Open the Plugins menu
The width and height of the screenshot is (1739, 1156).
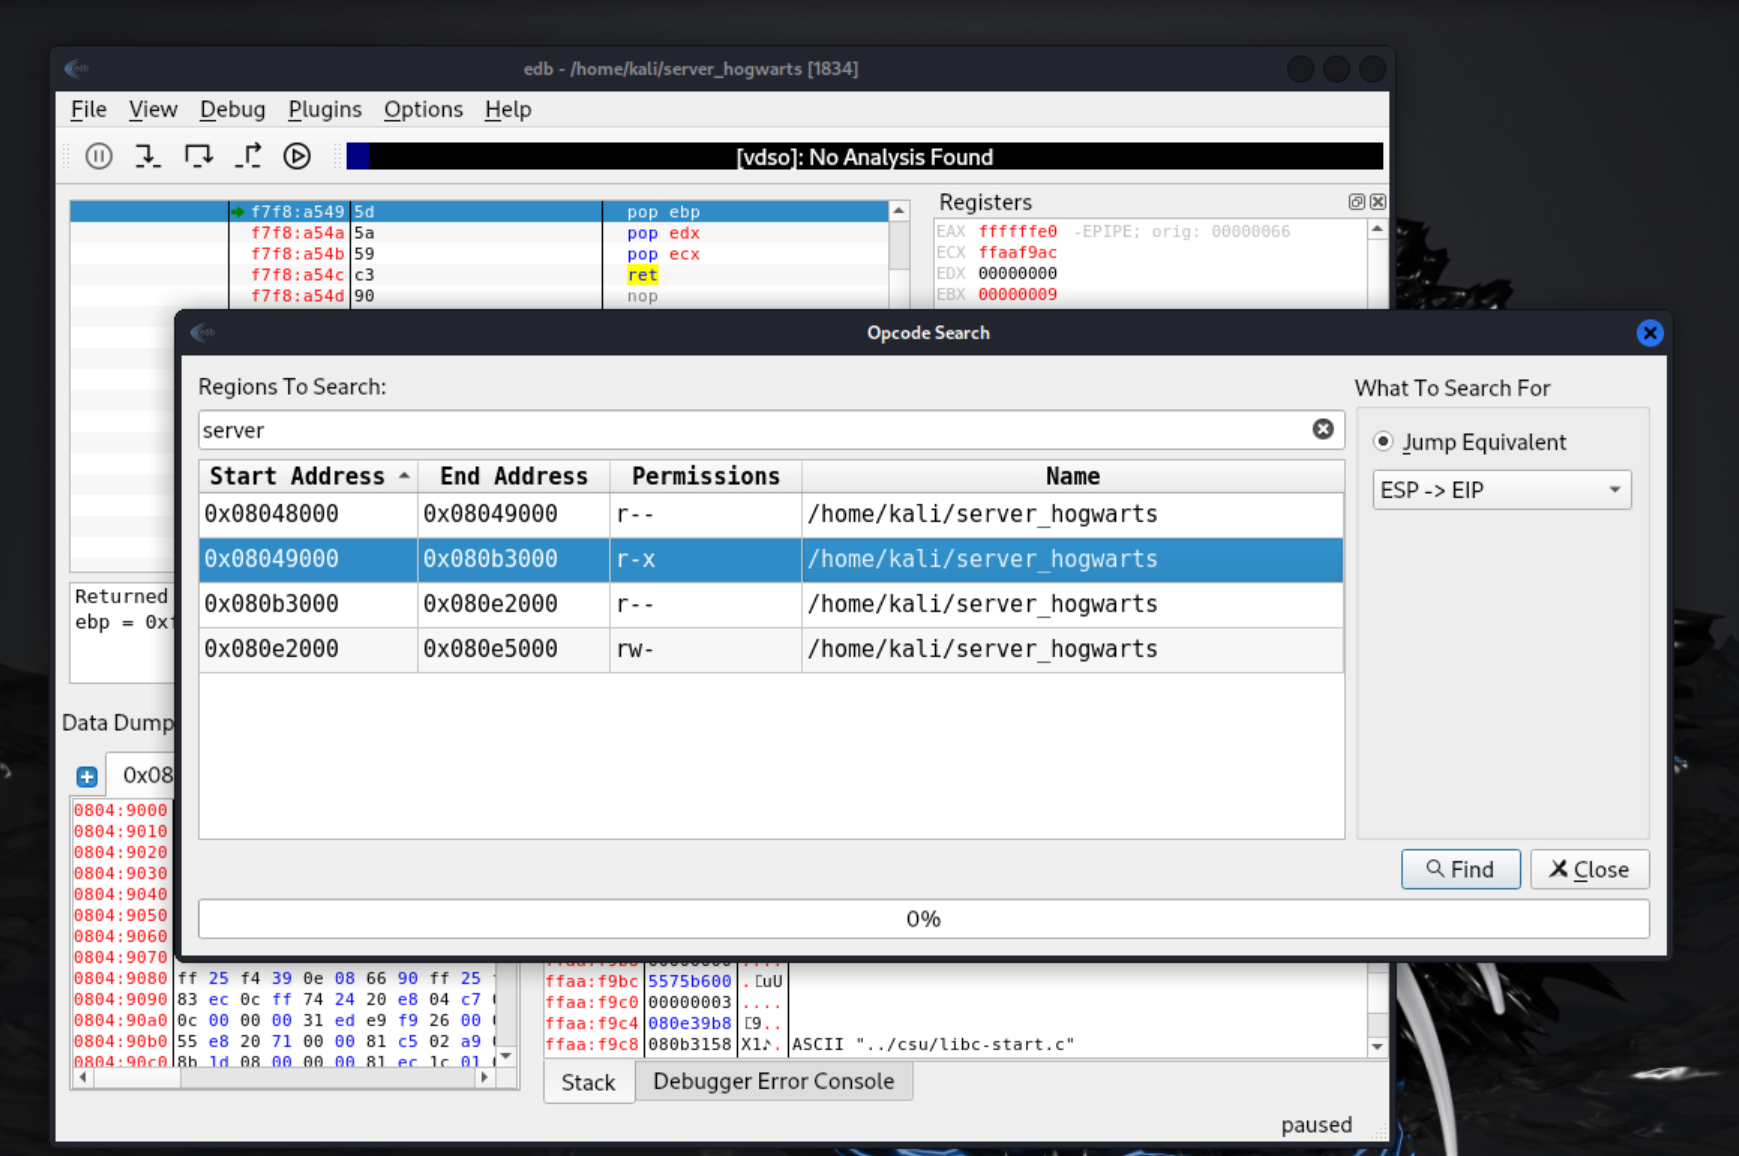pos(324,109)
